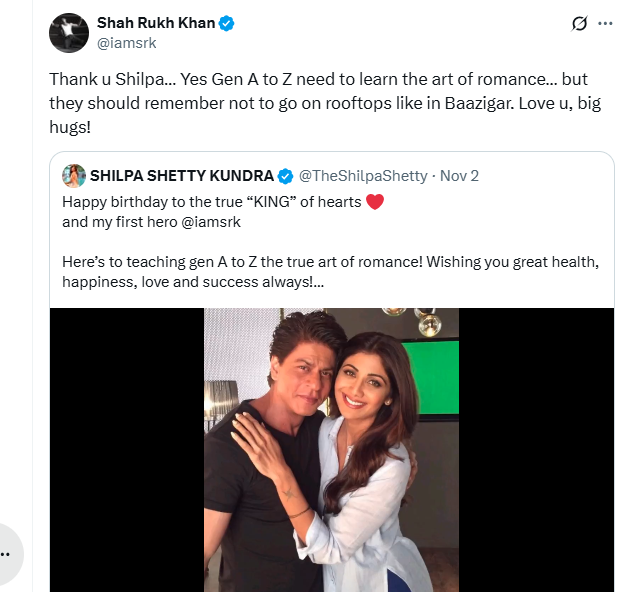Open the tweet's three-dot More menu
This screenshot has height=592, width=622.
(x=605, y=23)
